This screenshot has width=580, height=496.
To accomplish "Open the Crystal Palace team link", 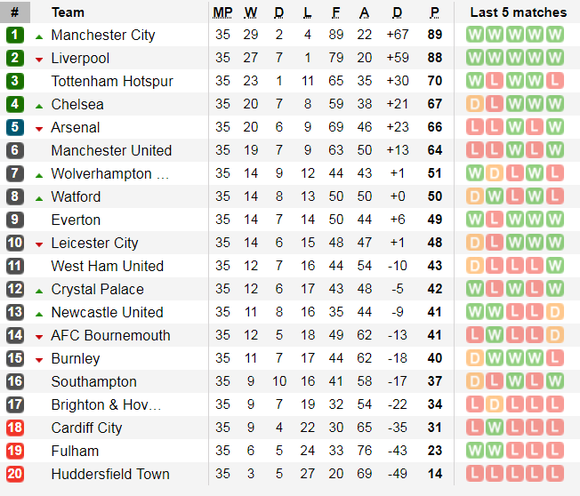I will click(97, 289).
